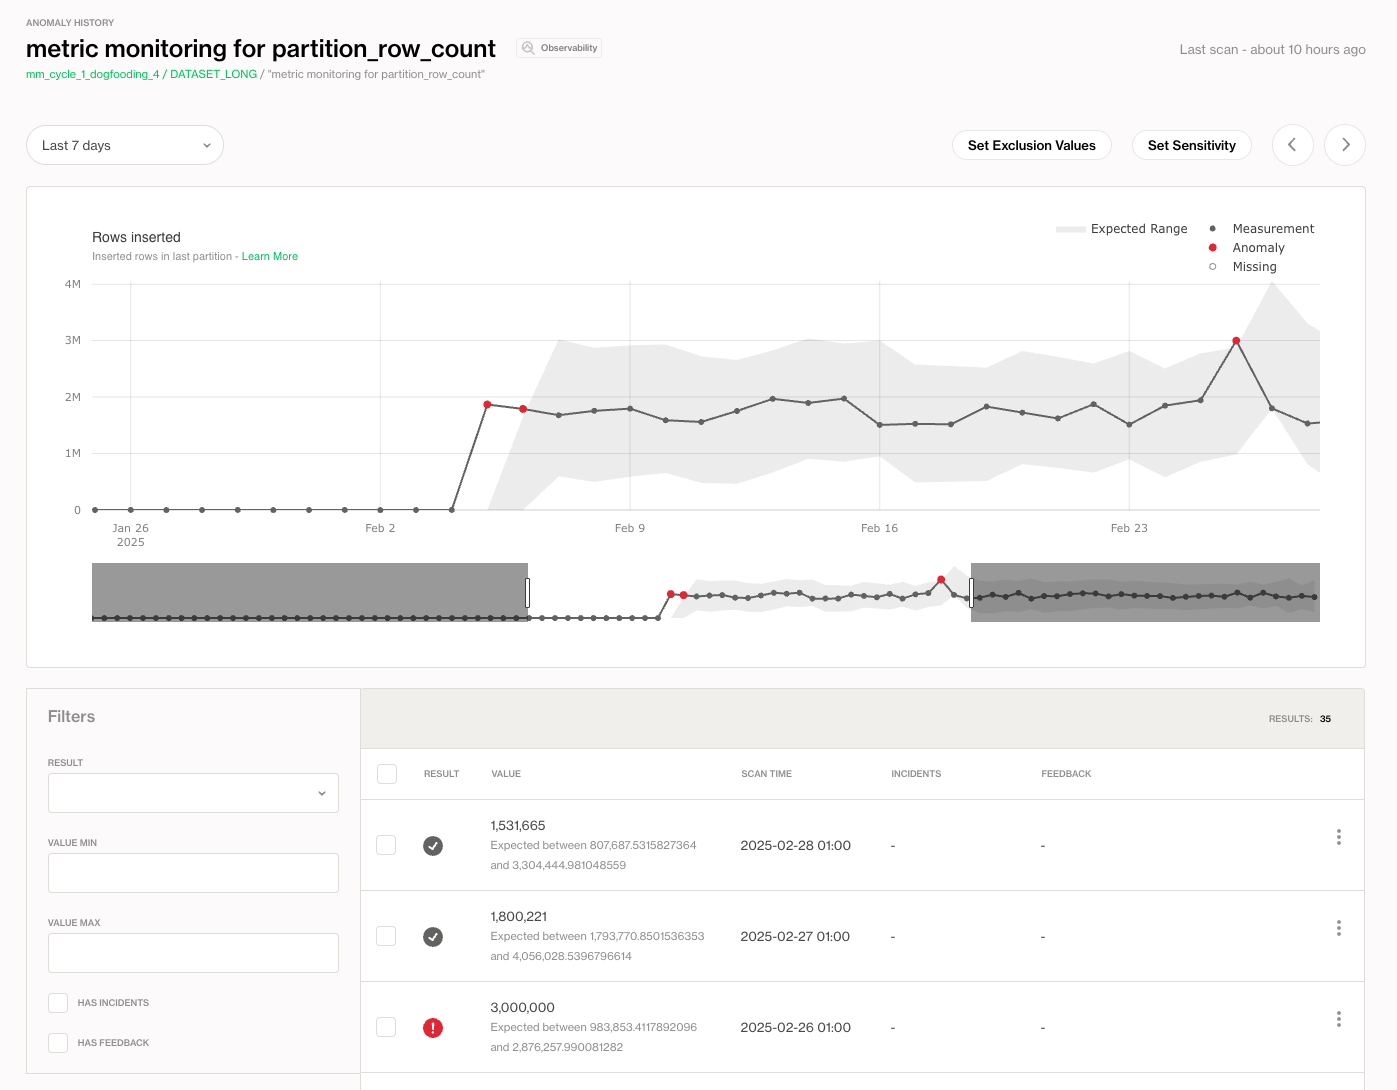The height and width of the screenshot is (1090, 1397).
Task: Click pass checkmark icon for 1,531,665
Action: (x=433, y=846)
